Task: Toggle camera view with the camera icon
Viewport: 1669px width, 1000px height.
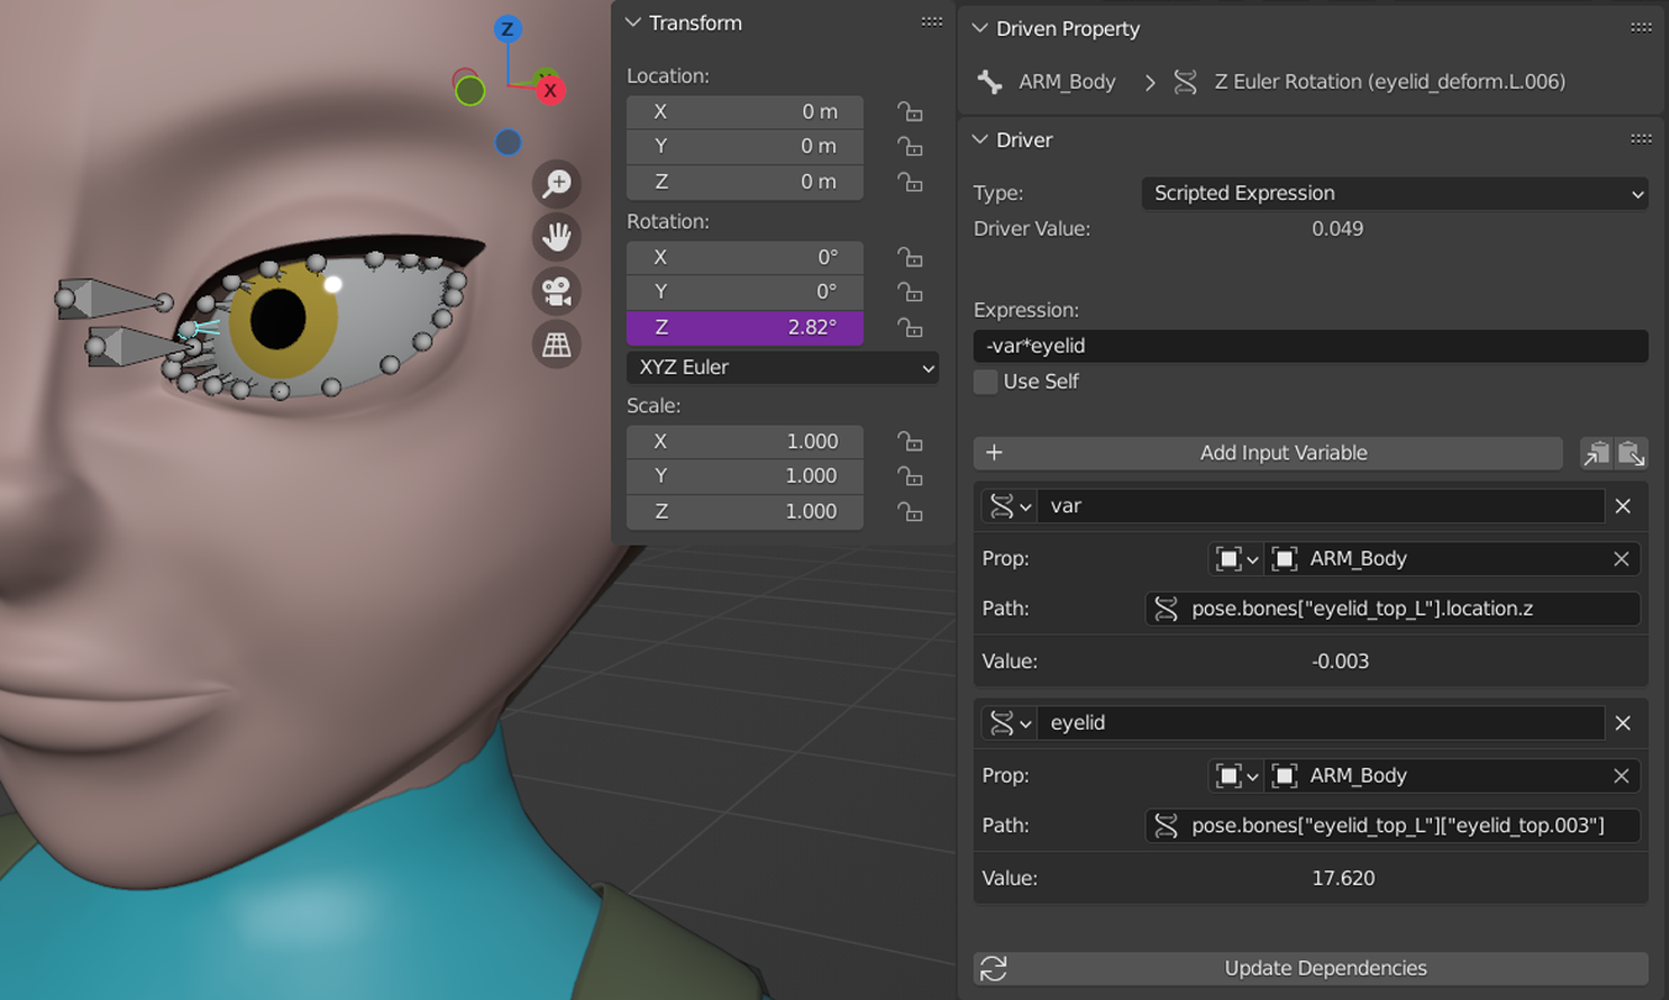Action: click(x=556, y=291)
